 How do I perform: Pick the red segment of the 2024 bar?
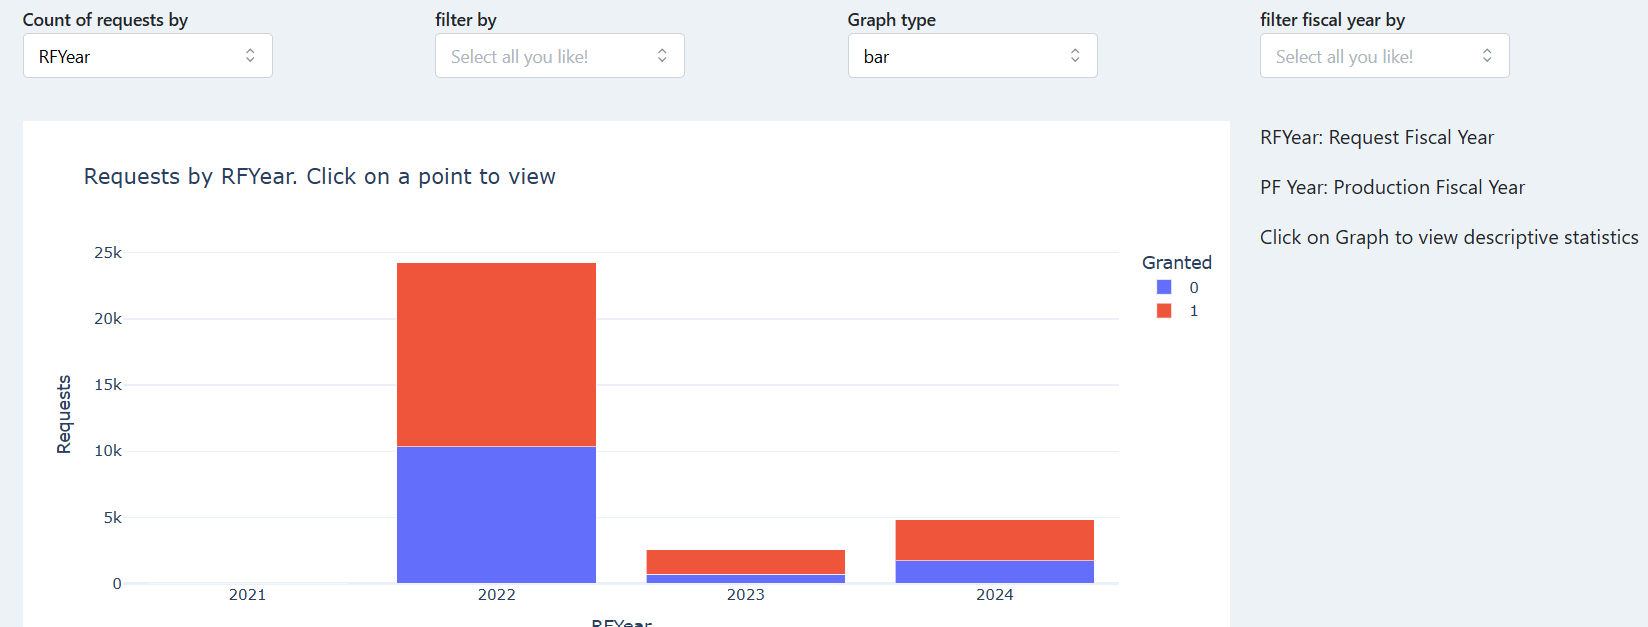click(x=994, y=540)
